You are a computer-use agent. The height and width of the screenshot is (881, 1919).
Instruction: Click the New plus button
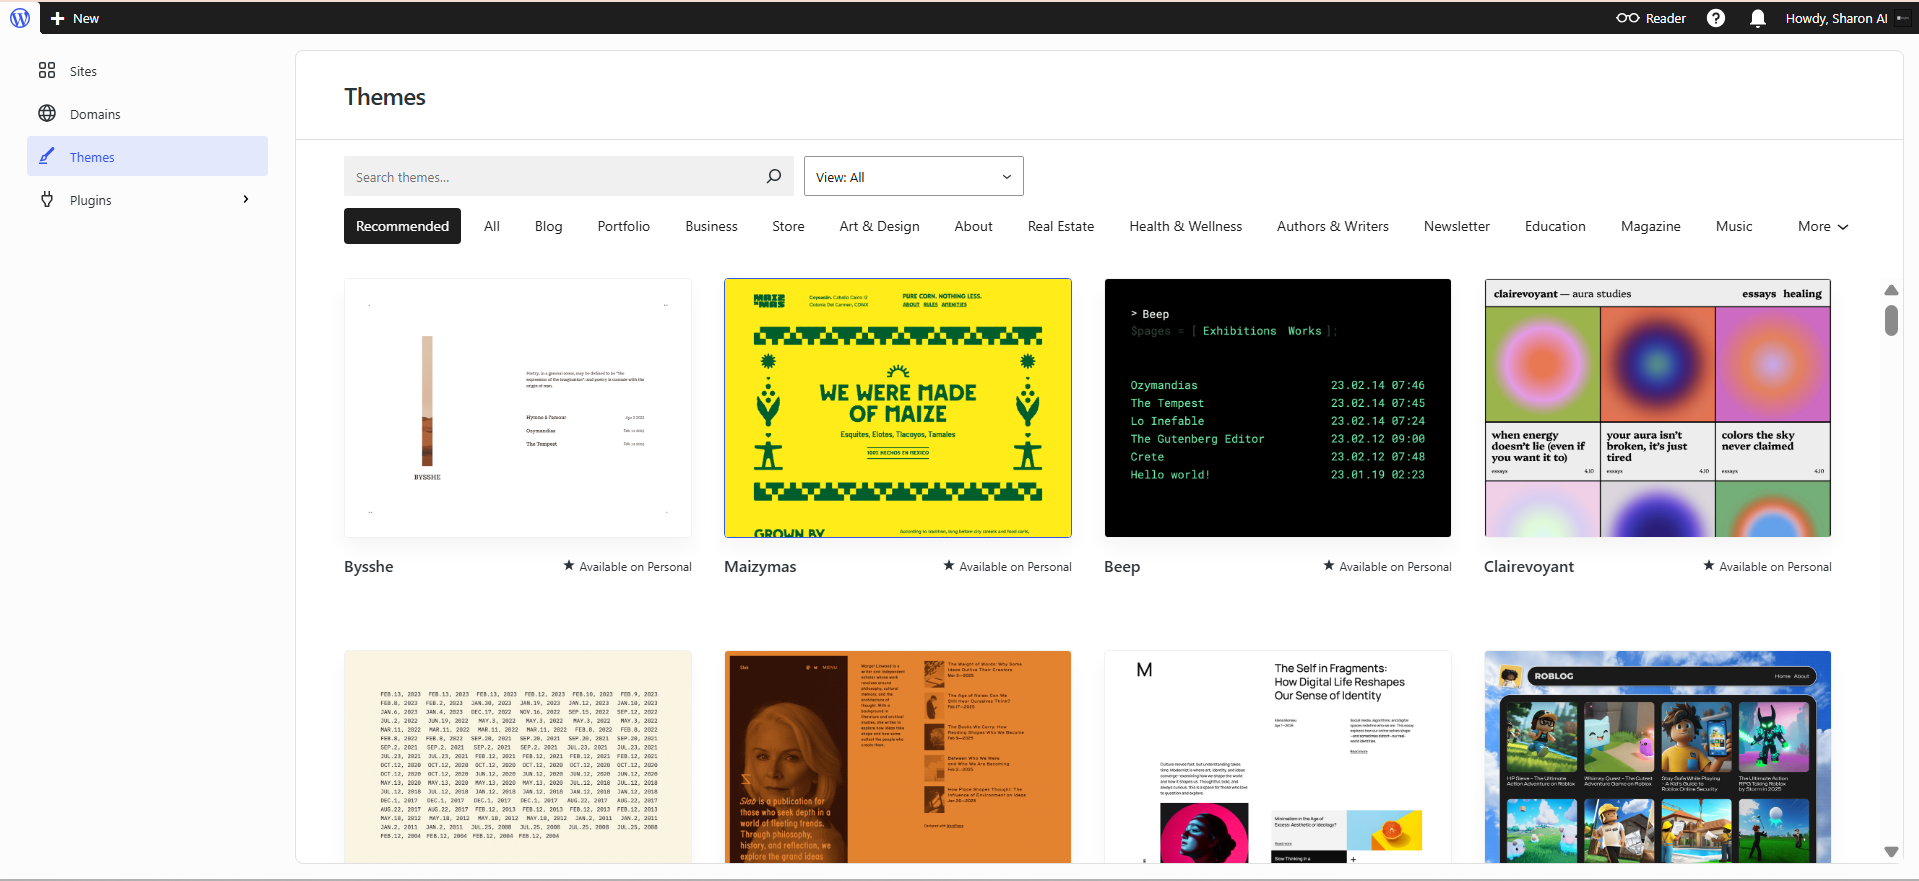75,18
